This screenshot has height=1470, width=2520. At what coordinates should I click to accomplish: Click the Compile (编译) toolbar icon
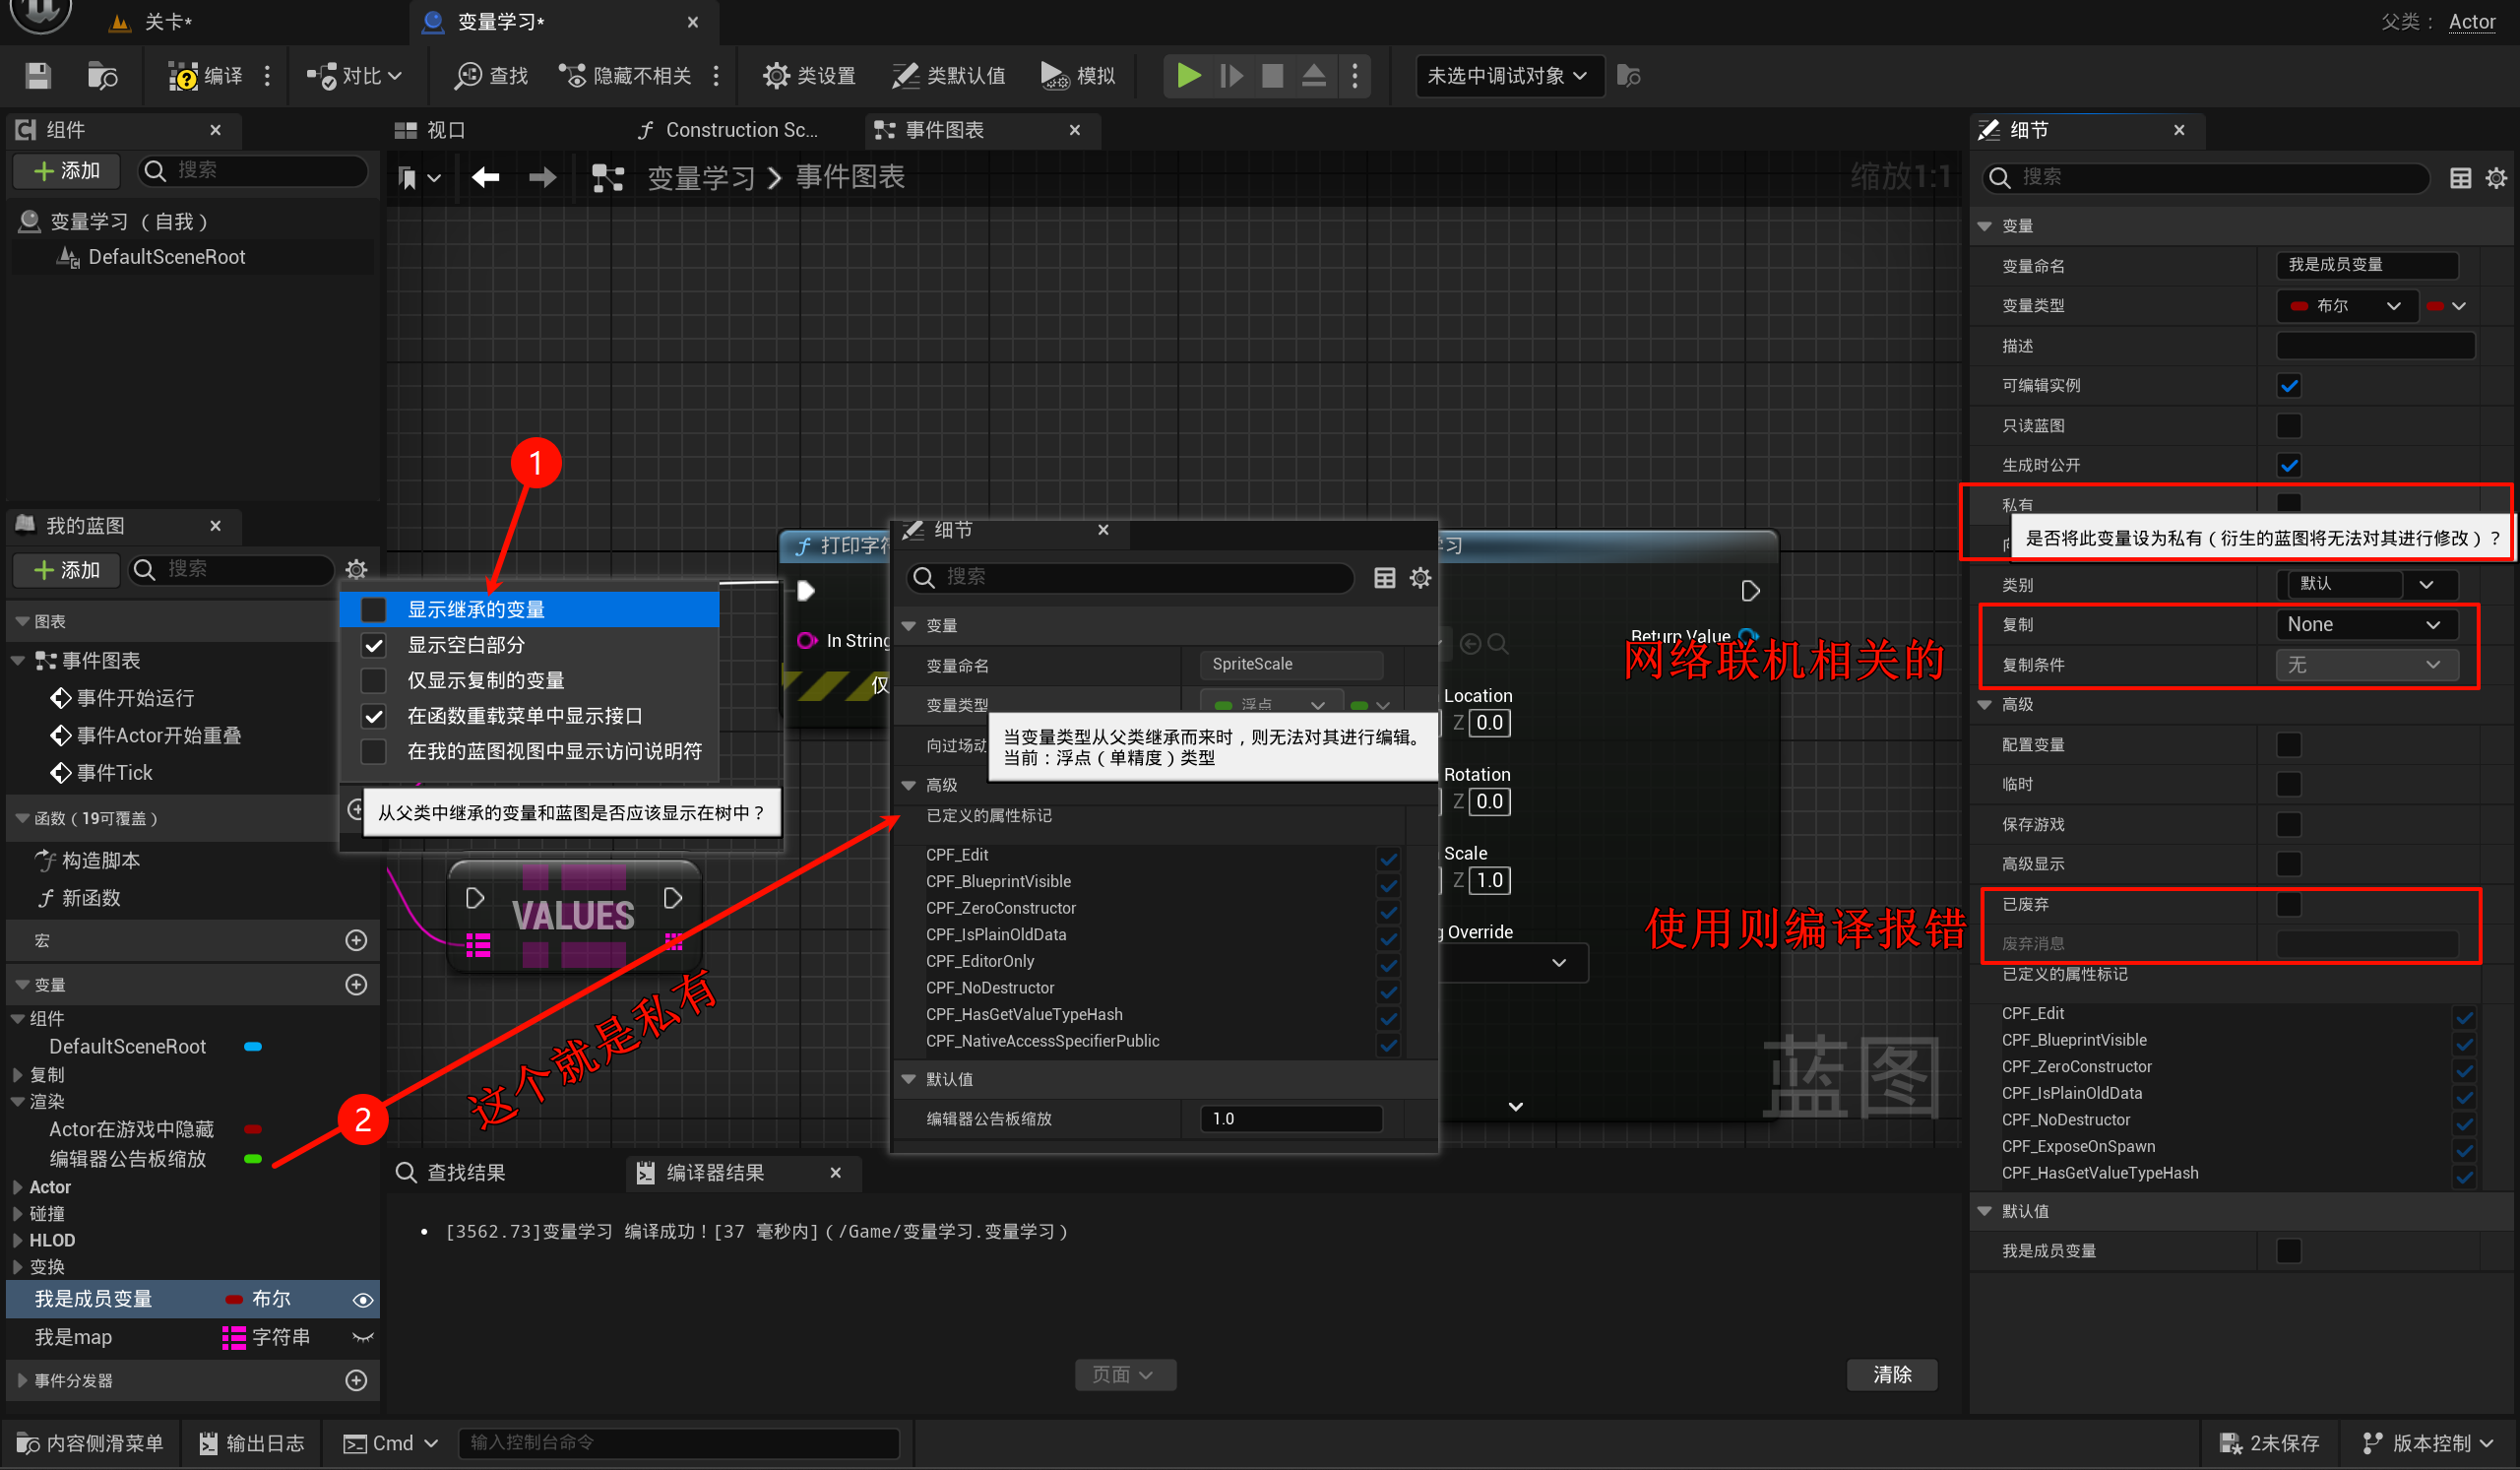point(184,76)
